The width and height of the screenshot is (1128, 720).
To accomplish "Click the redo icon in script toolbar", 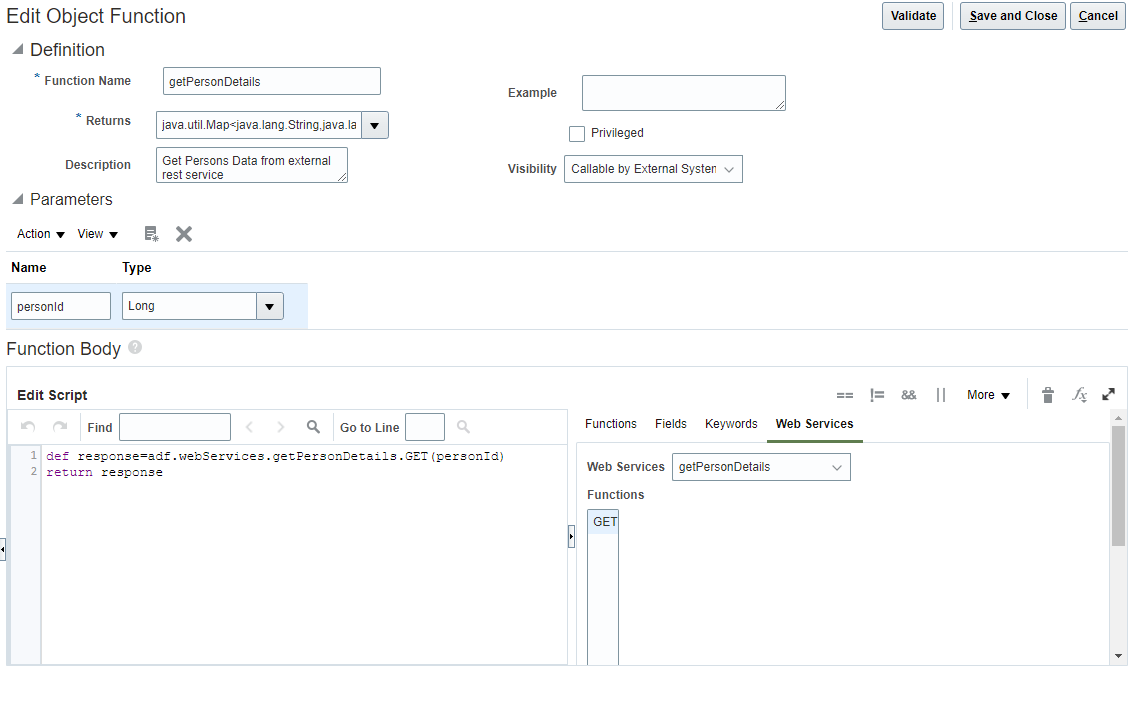I will tap(60, 427).
